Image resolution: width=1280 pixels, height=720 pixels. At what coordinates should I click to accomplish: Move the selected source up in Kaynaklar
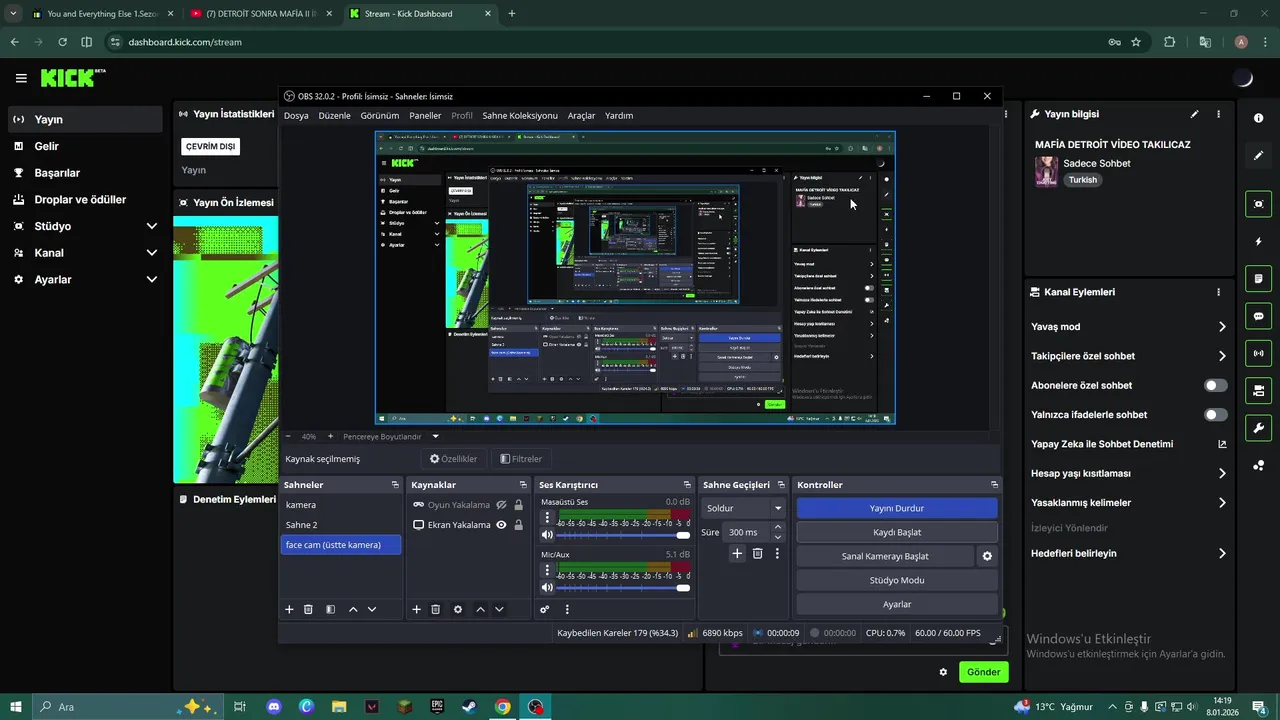[480, 609]
